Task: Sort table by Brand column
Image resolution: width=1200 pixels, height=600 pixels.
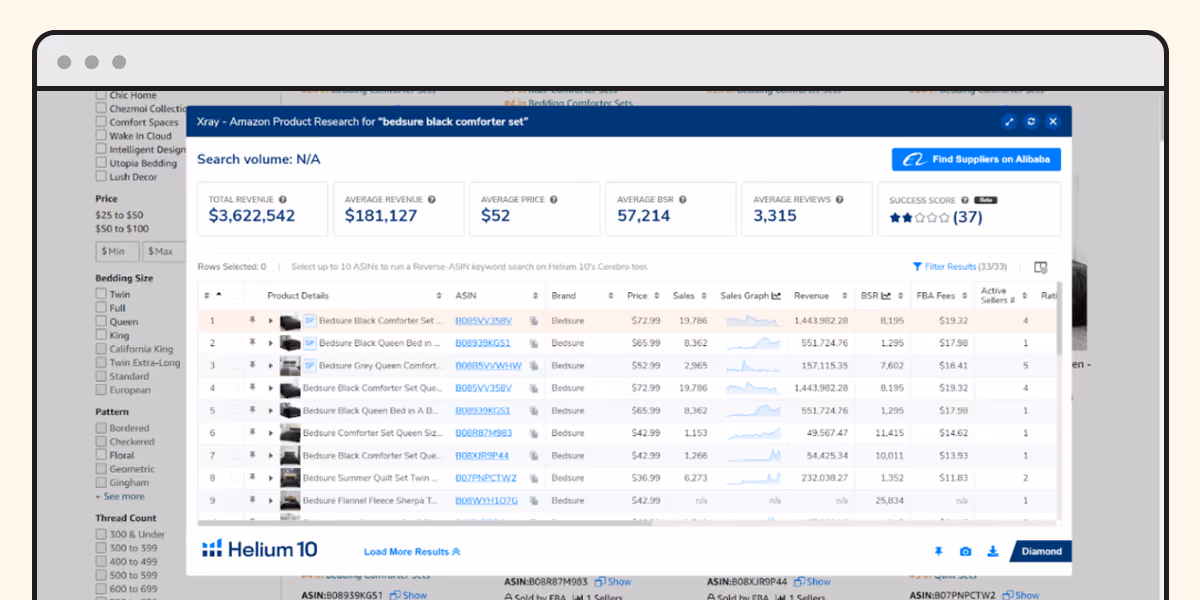Action: pyautogui.click(x=610, y=296)
